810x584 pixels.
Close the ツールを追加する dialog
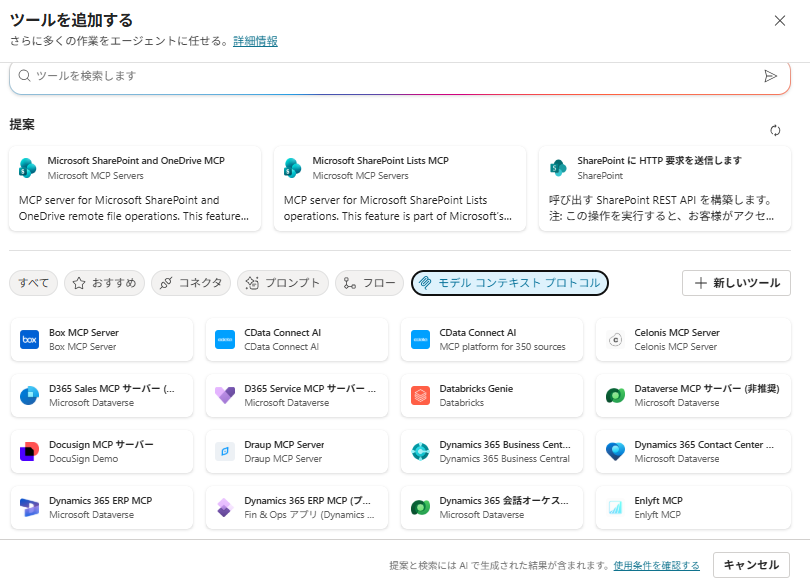780,21
